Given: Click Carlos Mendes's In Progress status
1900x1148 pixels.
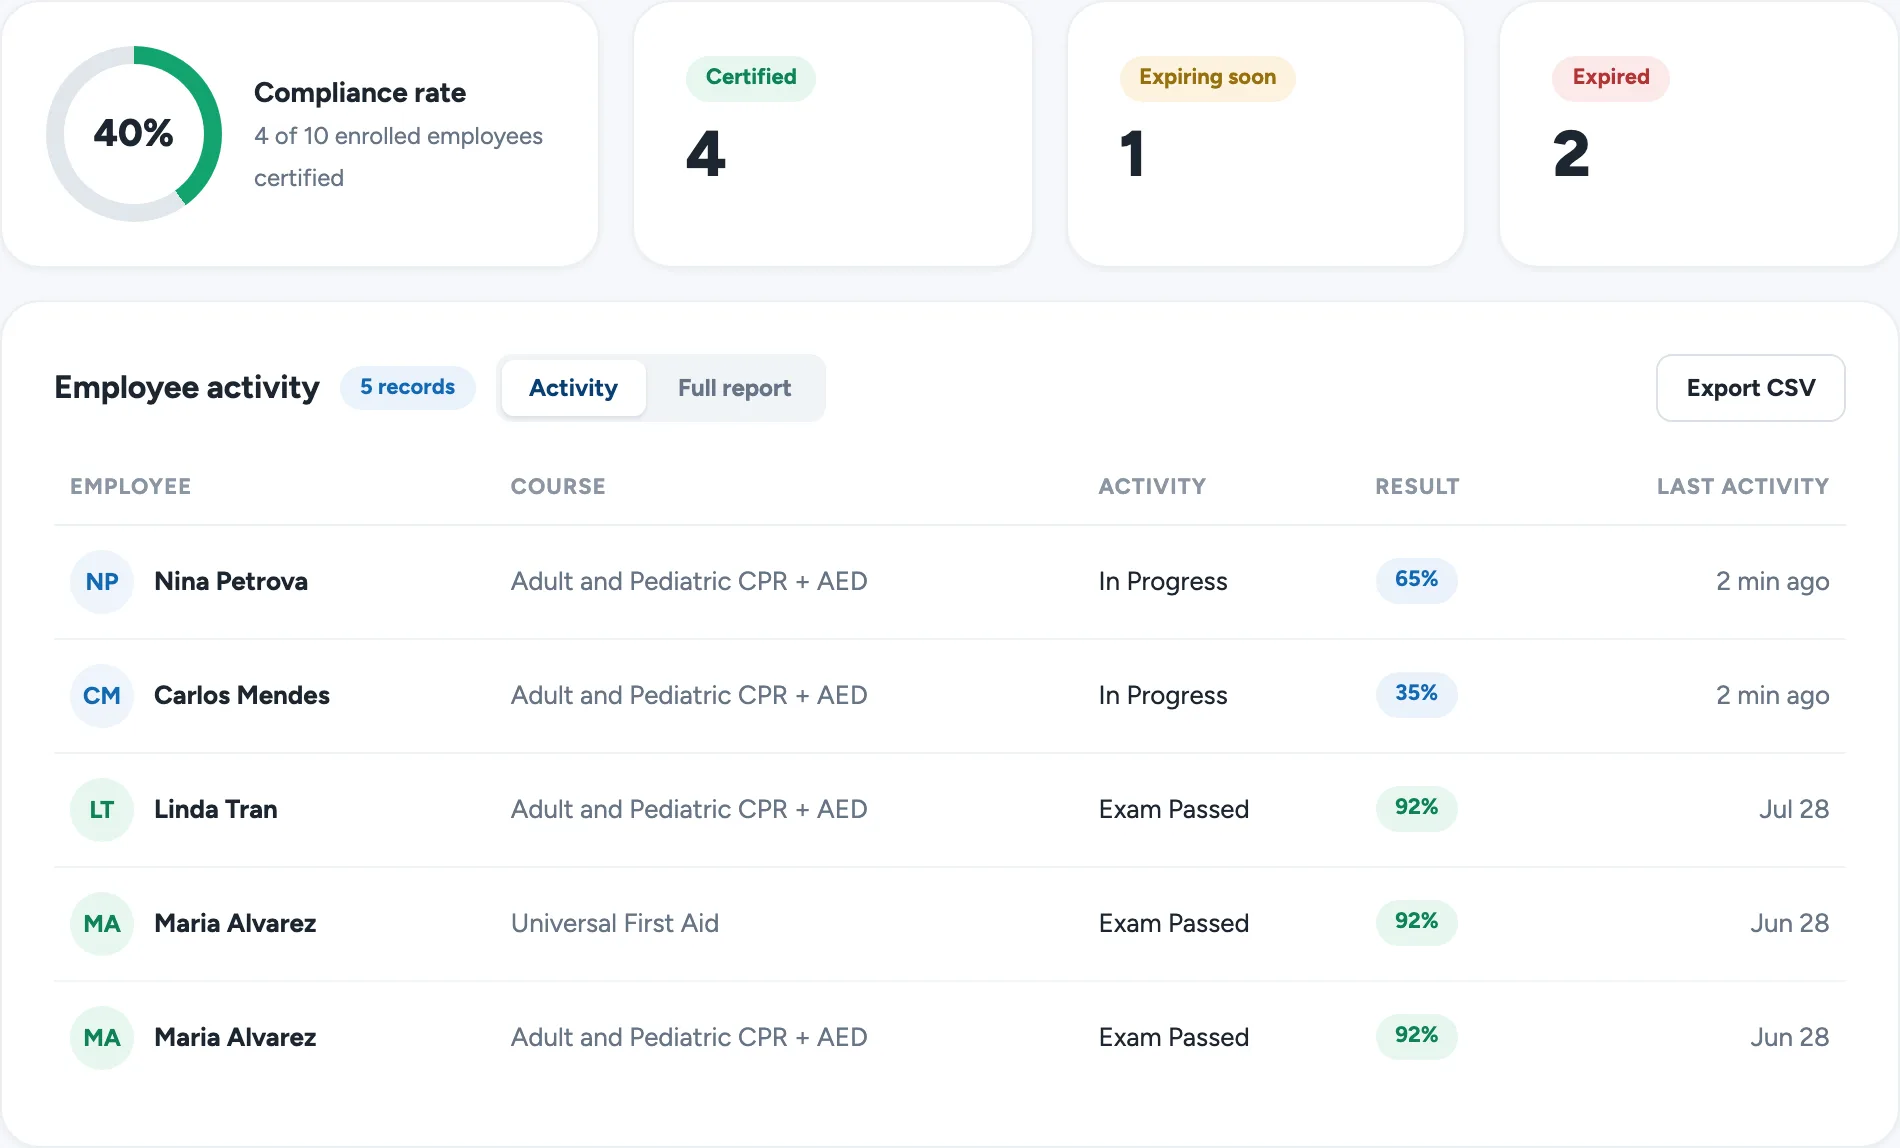Looking at the screenshot, I should 1163,695.
